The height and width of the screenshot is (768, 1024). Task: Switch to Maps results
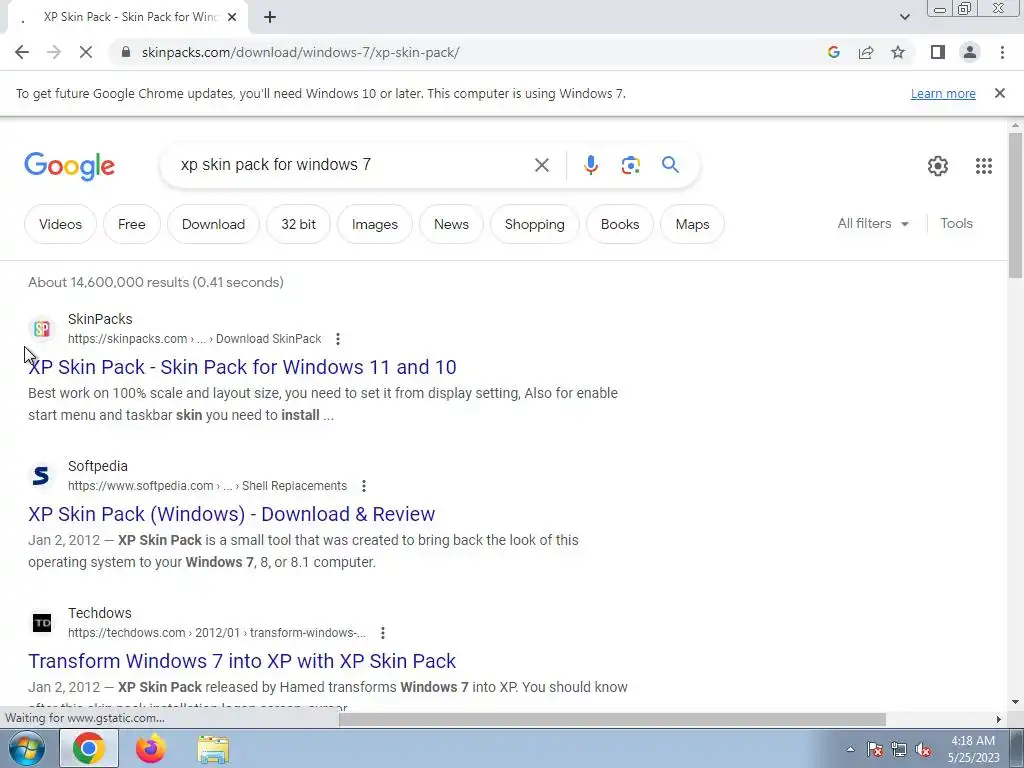click(x=692, y=224)
